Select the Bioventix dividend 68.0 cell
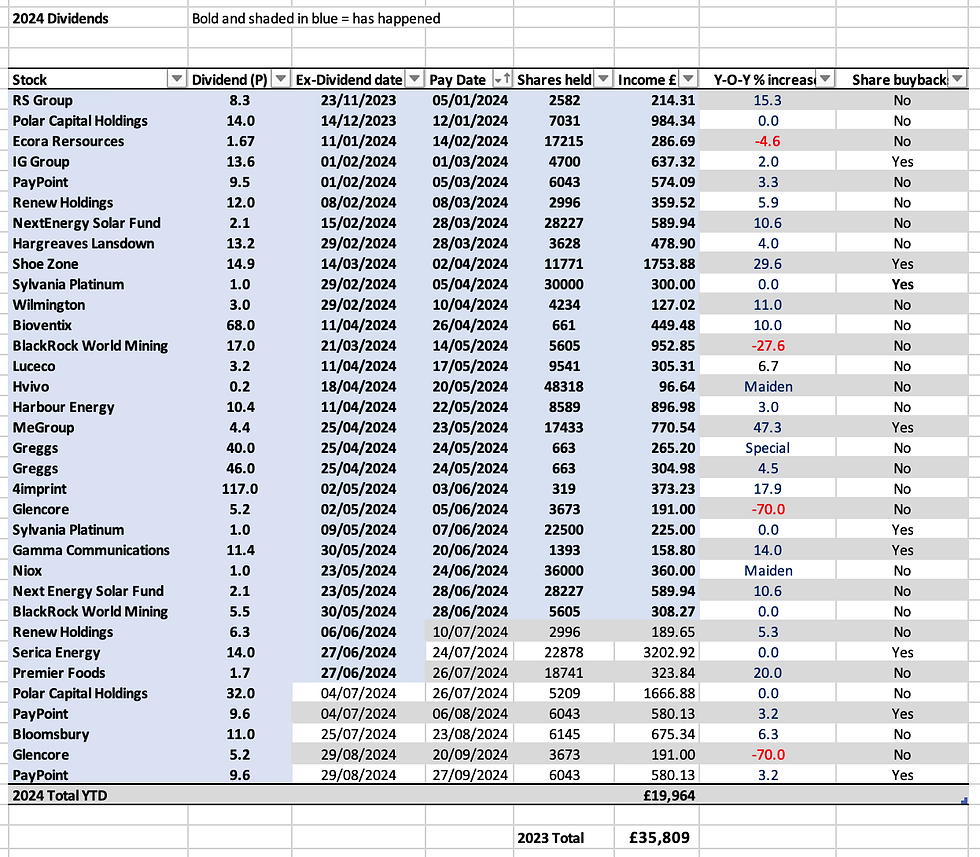The image size is (980, 857). 239,325
